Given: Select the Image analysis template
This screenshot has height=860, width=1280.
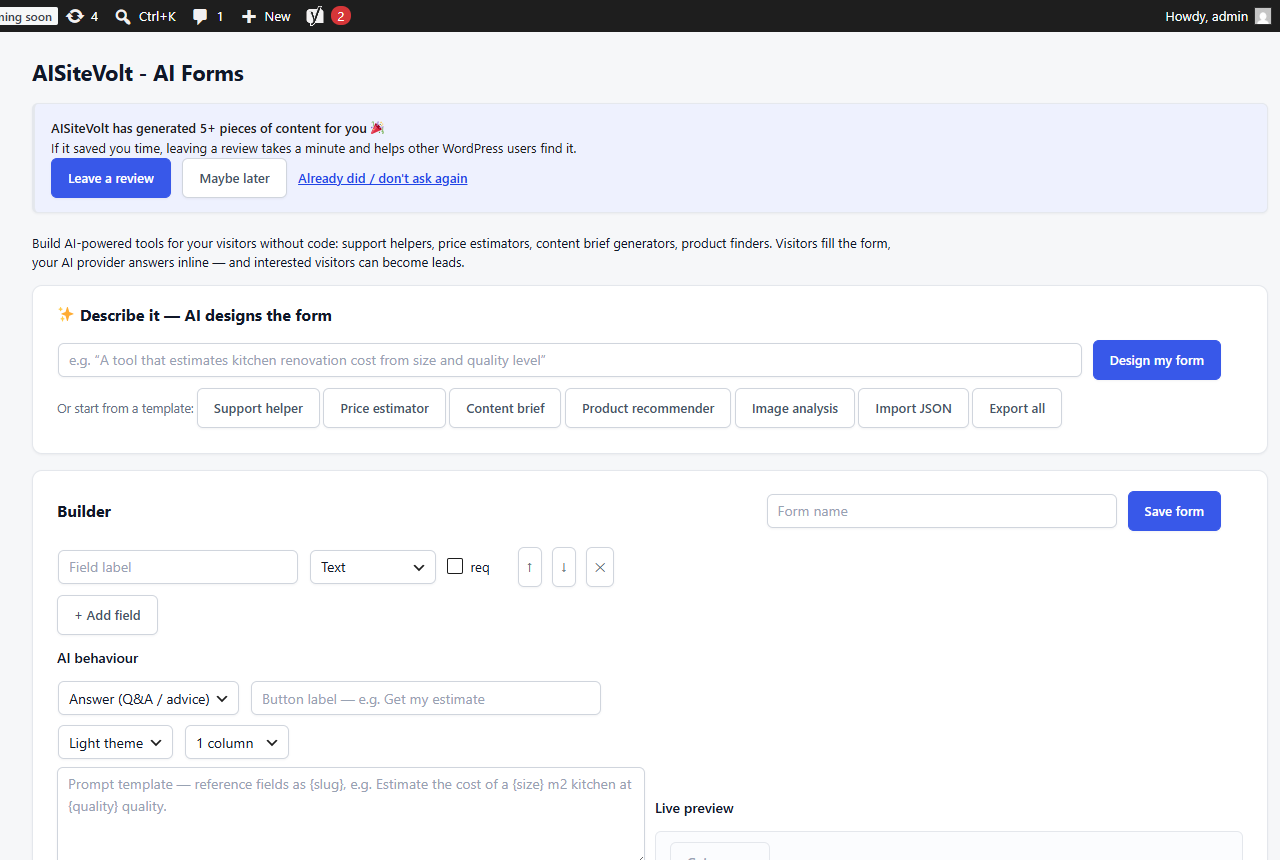Looking at the screenshot, I should [795, 408].
